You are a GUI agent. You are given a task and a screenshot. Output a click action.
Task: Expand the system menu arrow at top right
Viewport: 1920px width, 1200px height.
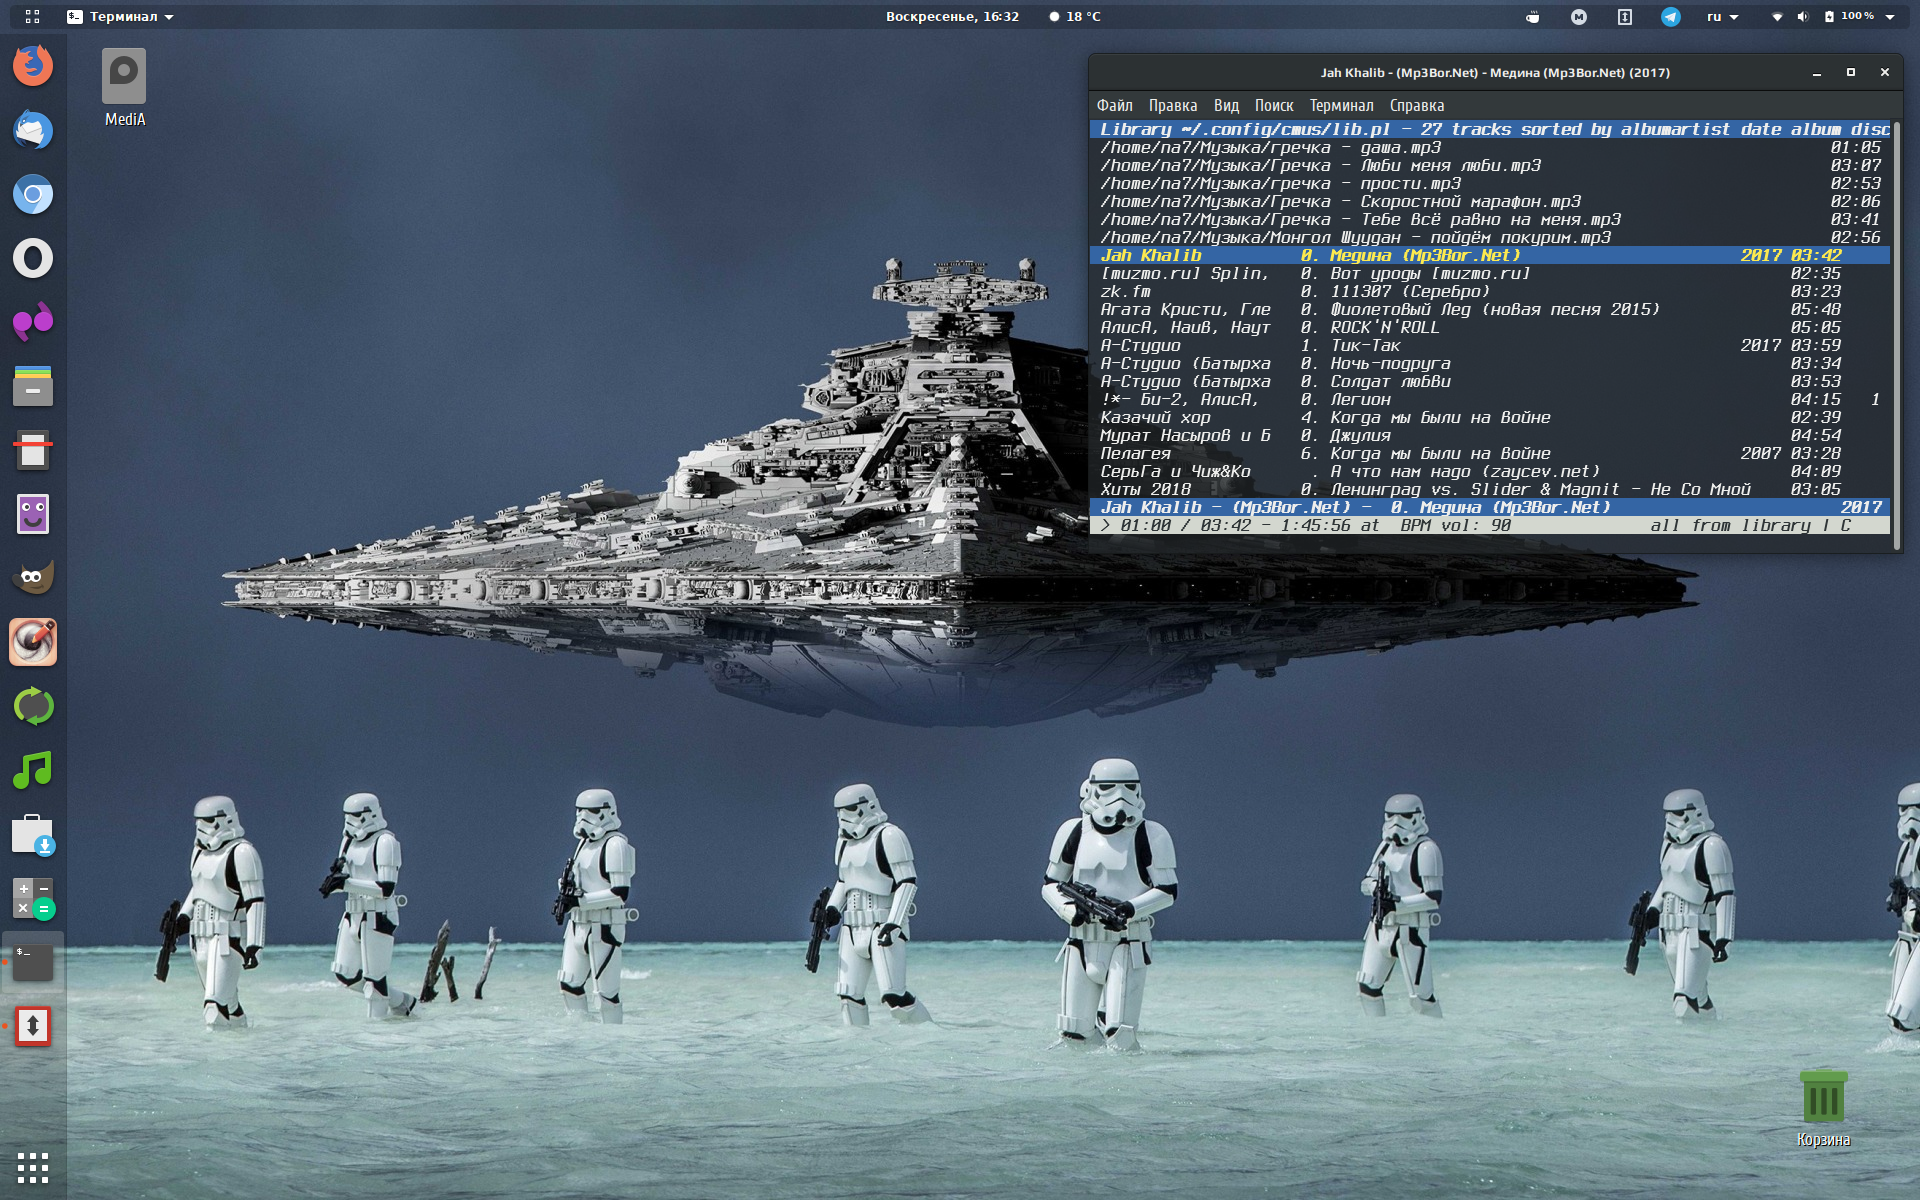pos(1890,16)
